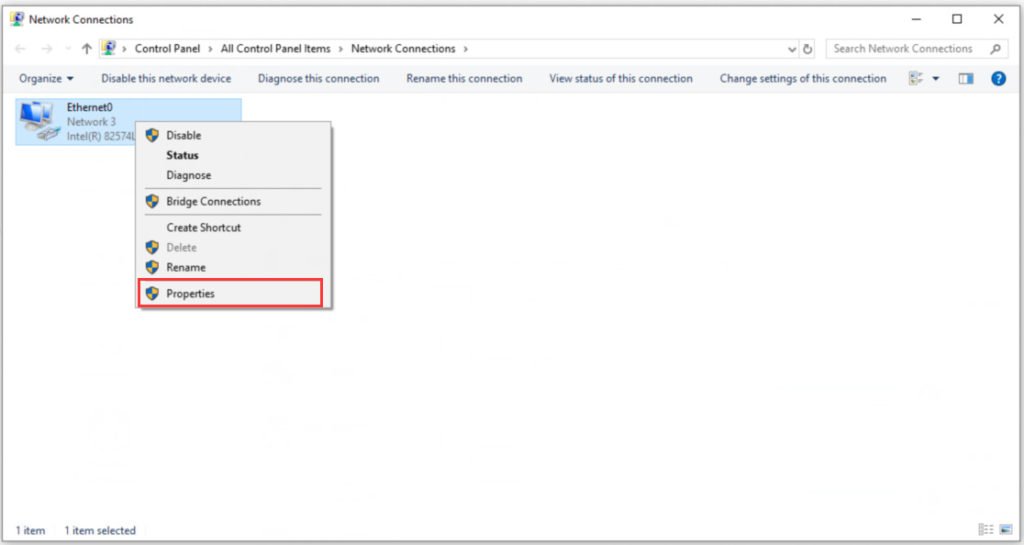Screen dimensions: 1024x545
Task: Open the Organize dropdown
Action: click(x=46, y=78)
